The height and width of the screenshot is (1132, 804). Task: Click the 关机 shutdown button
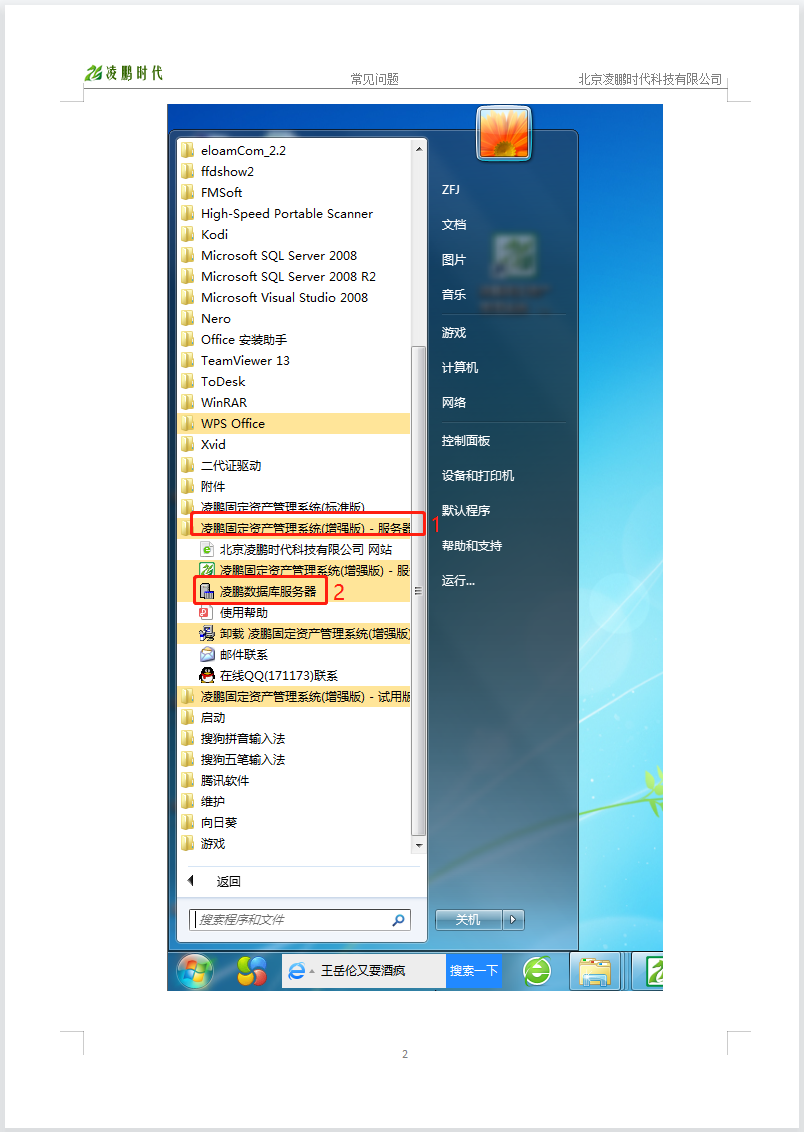(468, 919)
